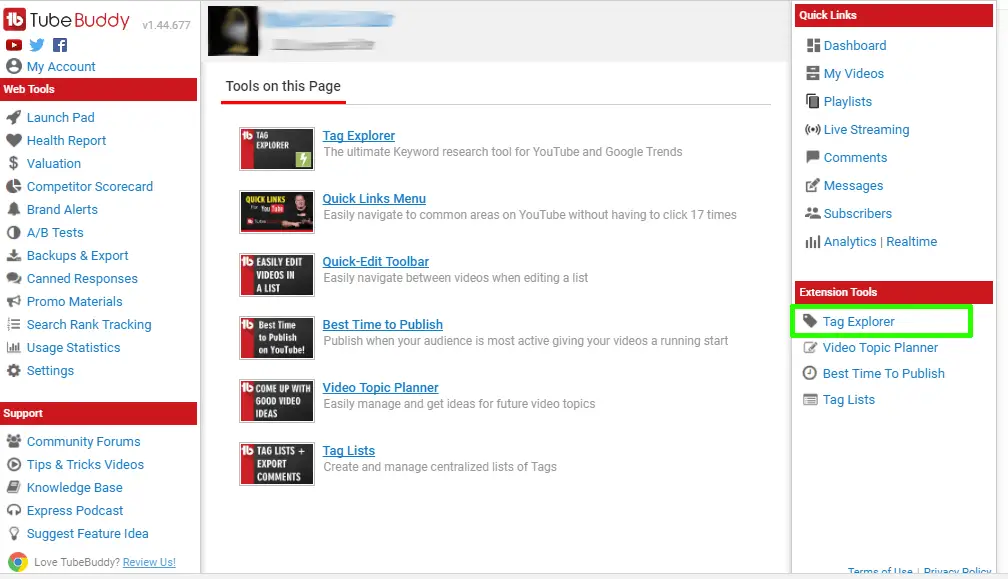This screenshot has width=1008, height=579.
Task: Open Competitor Scorecard menu item
Action: 90,187
